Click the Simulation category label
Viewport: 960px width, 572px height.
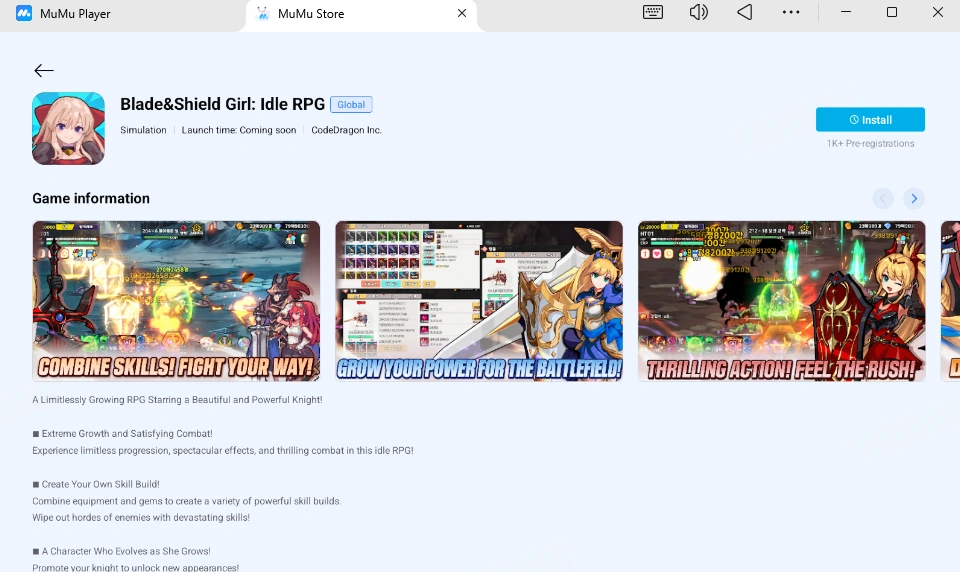point(143,130)
